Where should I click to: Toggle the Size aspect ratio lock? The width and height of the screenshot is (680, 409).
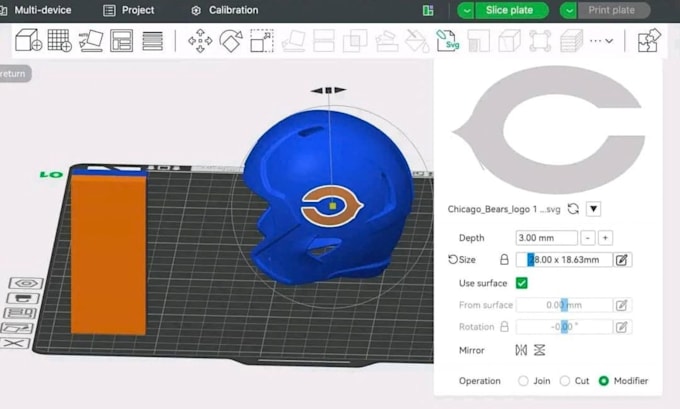(x=504, y=259)
